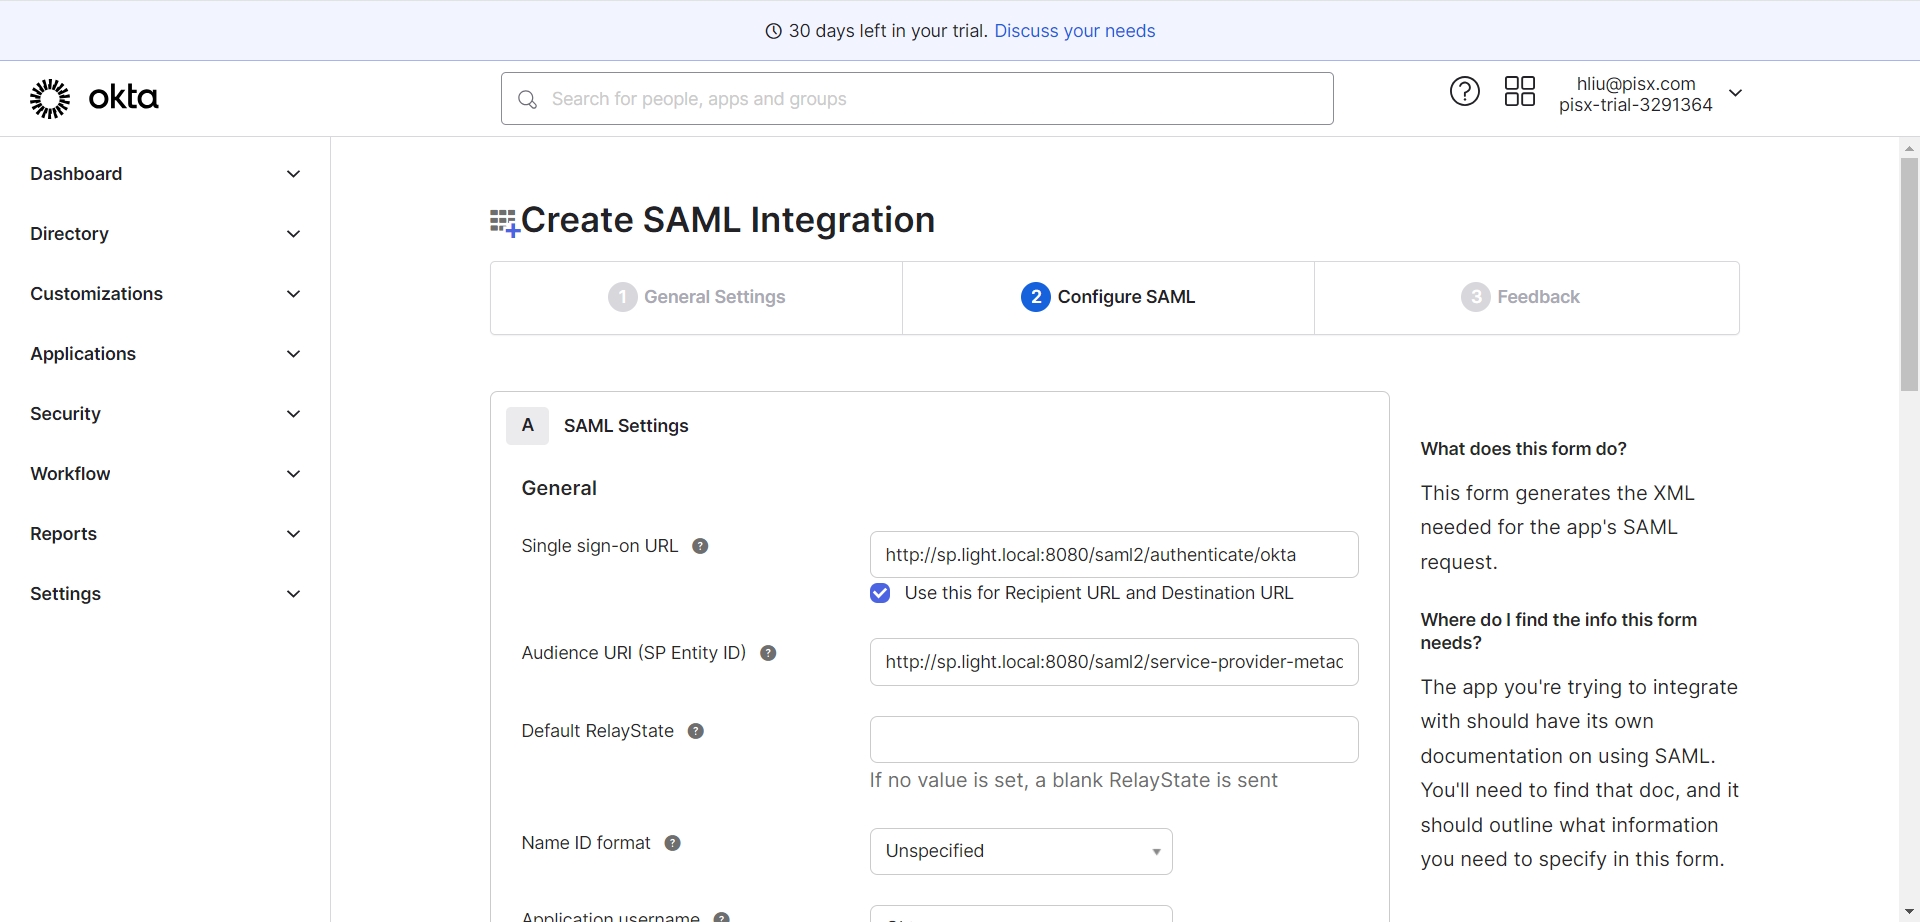The width and height of the screenshot is (1920, 922).
Task: Open the apps grid icon
Action: tap(1519, 92)
